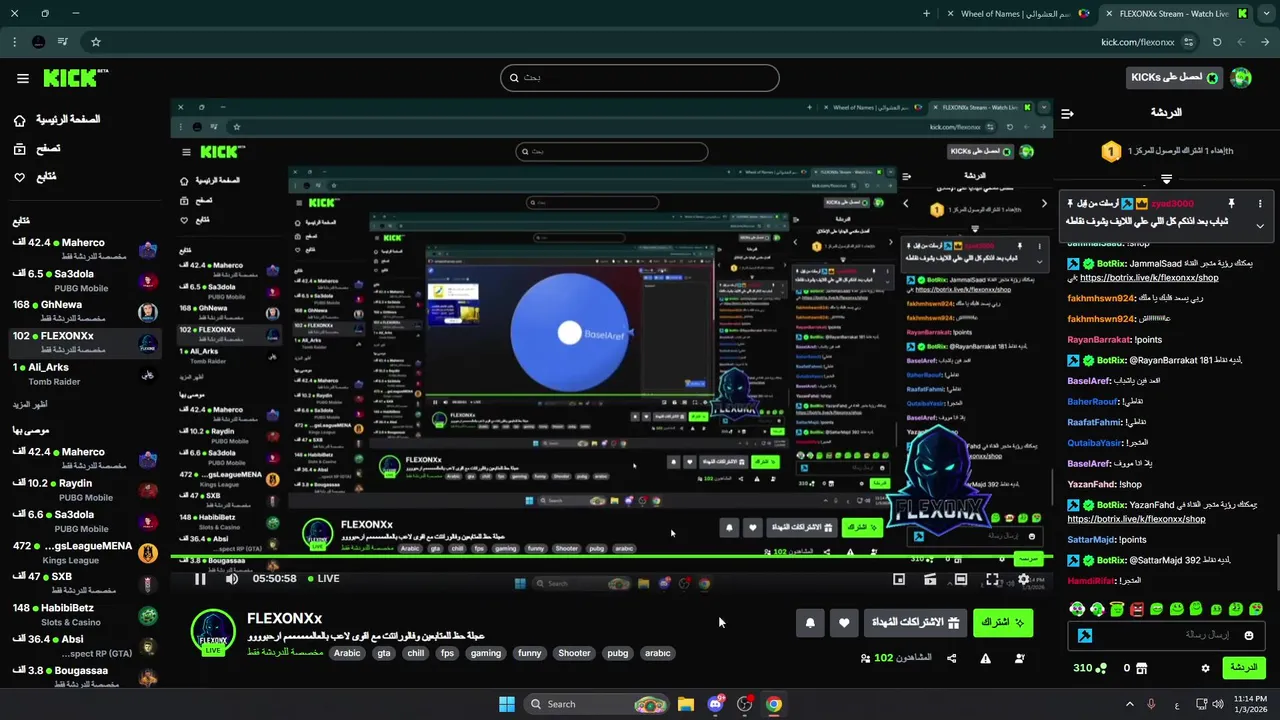The image size is (1280, 720).
Task: Click the report warning triangle icon
Action: pos(986,658)
